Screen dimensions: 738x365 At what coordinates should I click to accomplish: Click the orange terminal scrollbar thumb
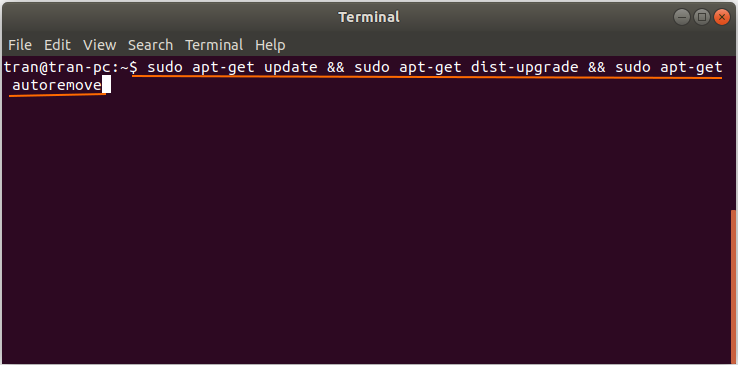coord(733,287)
